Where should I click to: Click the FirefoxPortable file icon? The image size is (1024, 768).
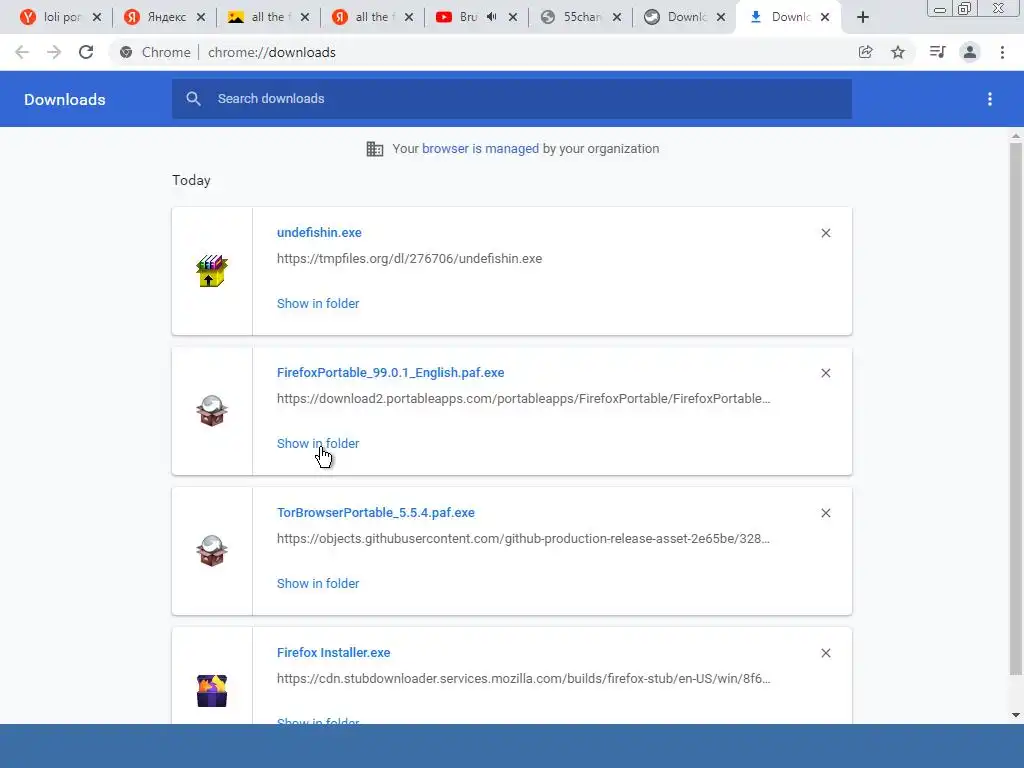pos(212,411)
